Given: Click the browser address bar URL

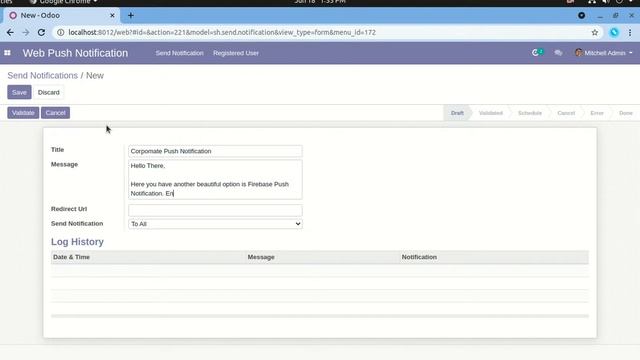Looking at the screenshot, I should [x=222, y=32].
